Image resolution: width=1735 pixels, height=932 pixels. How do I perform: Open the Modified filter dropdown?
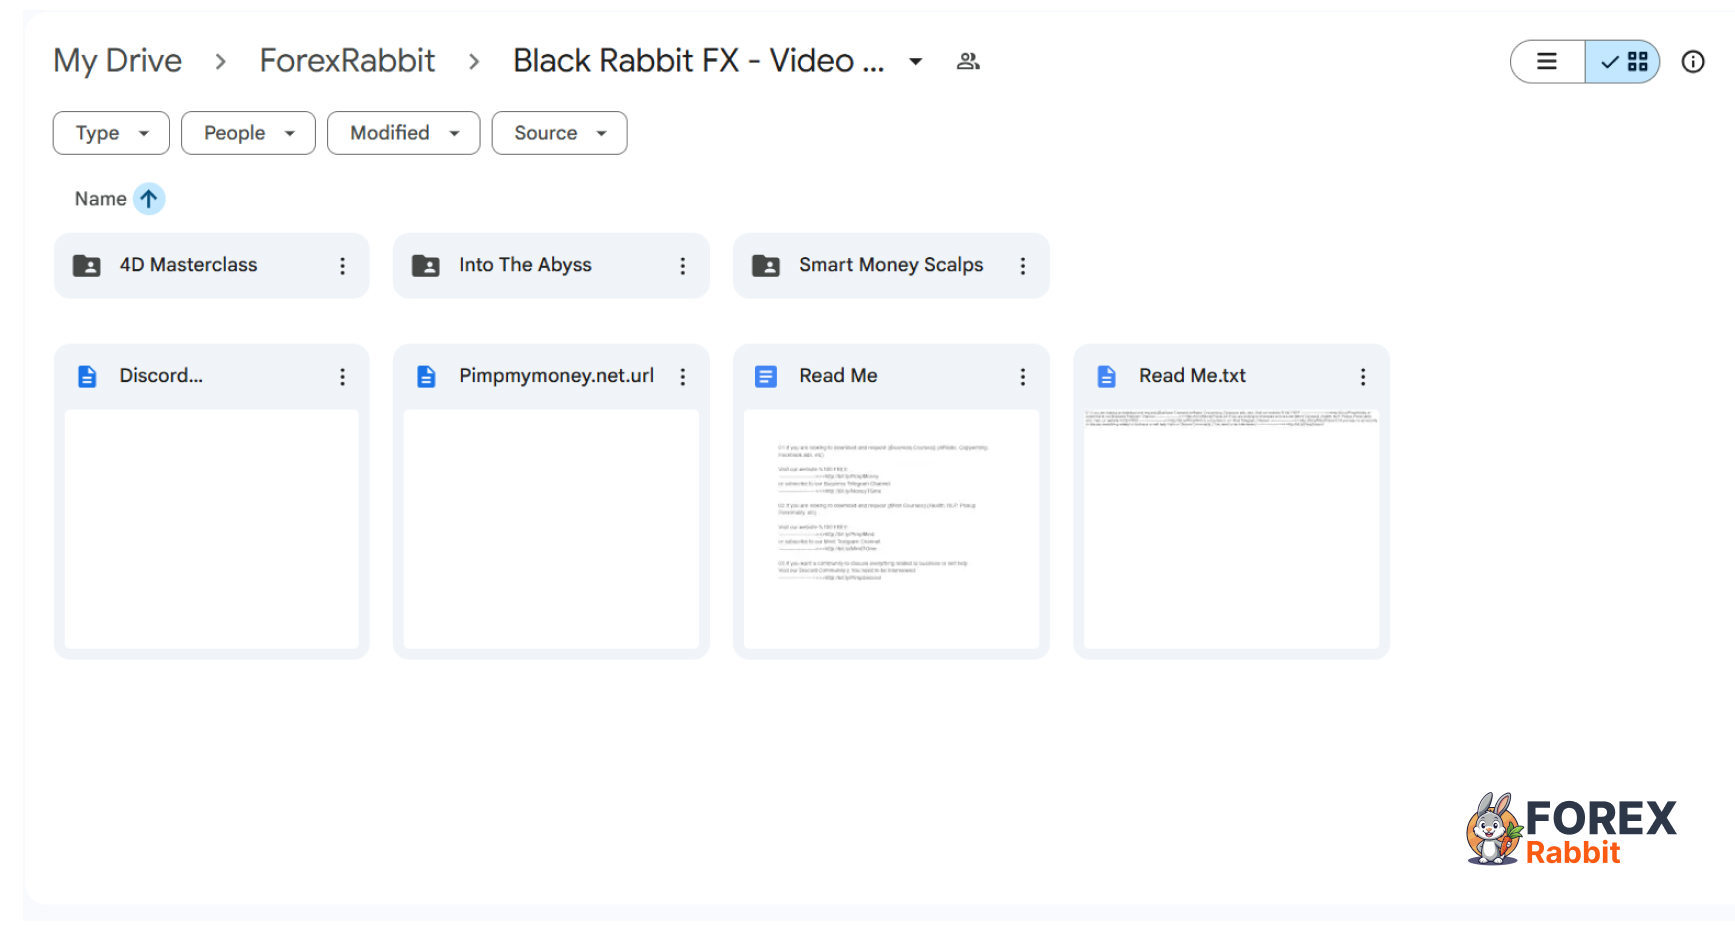click(403, 133)
